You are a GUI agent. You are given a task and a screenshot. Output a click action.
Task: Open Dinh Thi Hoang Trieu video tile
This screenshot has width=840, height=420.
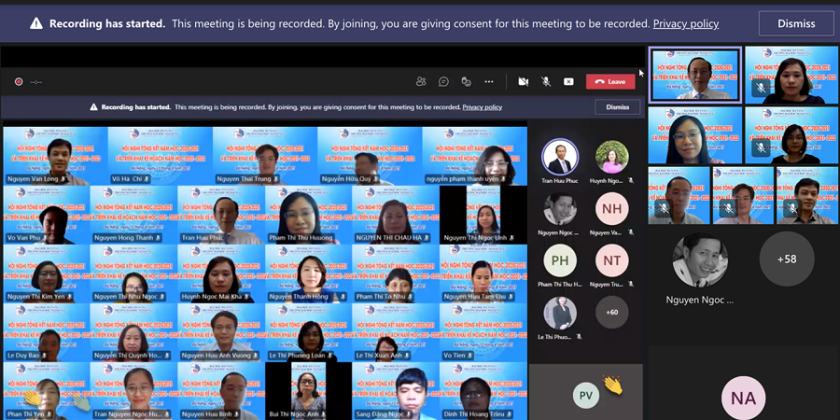483,391
